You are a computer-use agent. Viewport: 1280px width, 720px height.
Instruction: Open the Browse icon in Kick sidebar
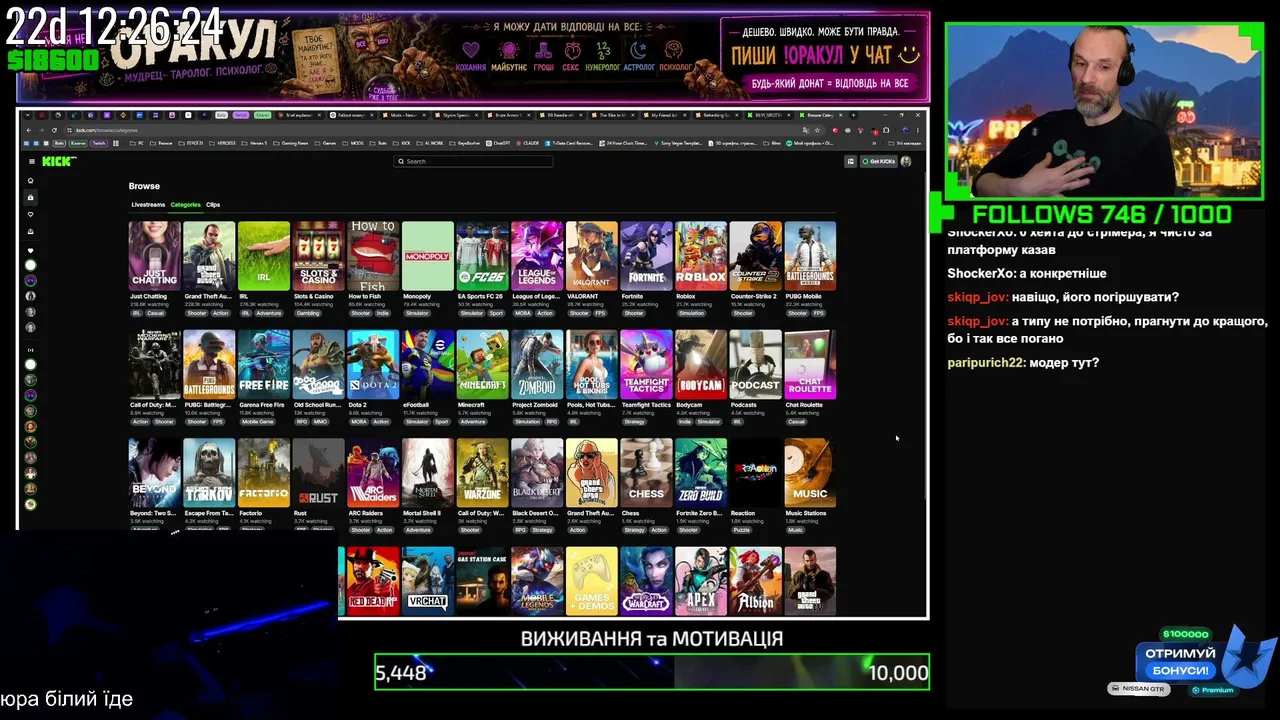31,198
